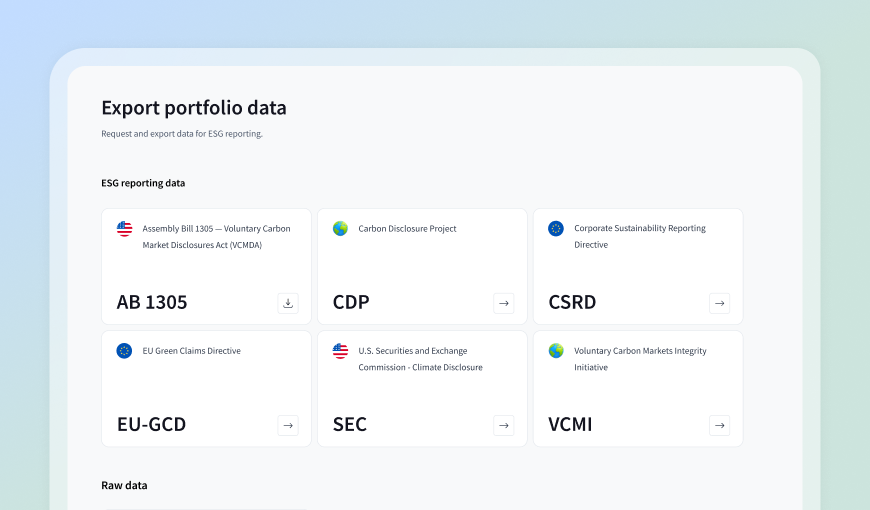Screen dimensions: 870x510
Task: Open the SEC export arrow
Action: (504, 425)
